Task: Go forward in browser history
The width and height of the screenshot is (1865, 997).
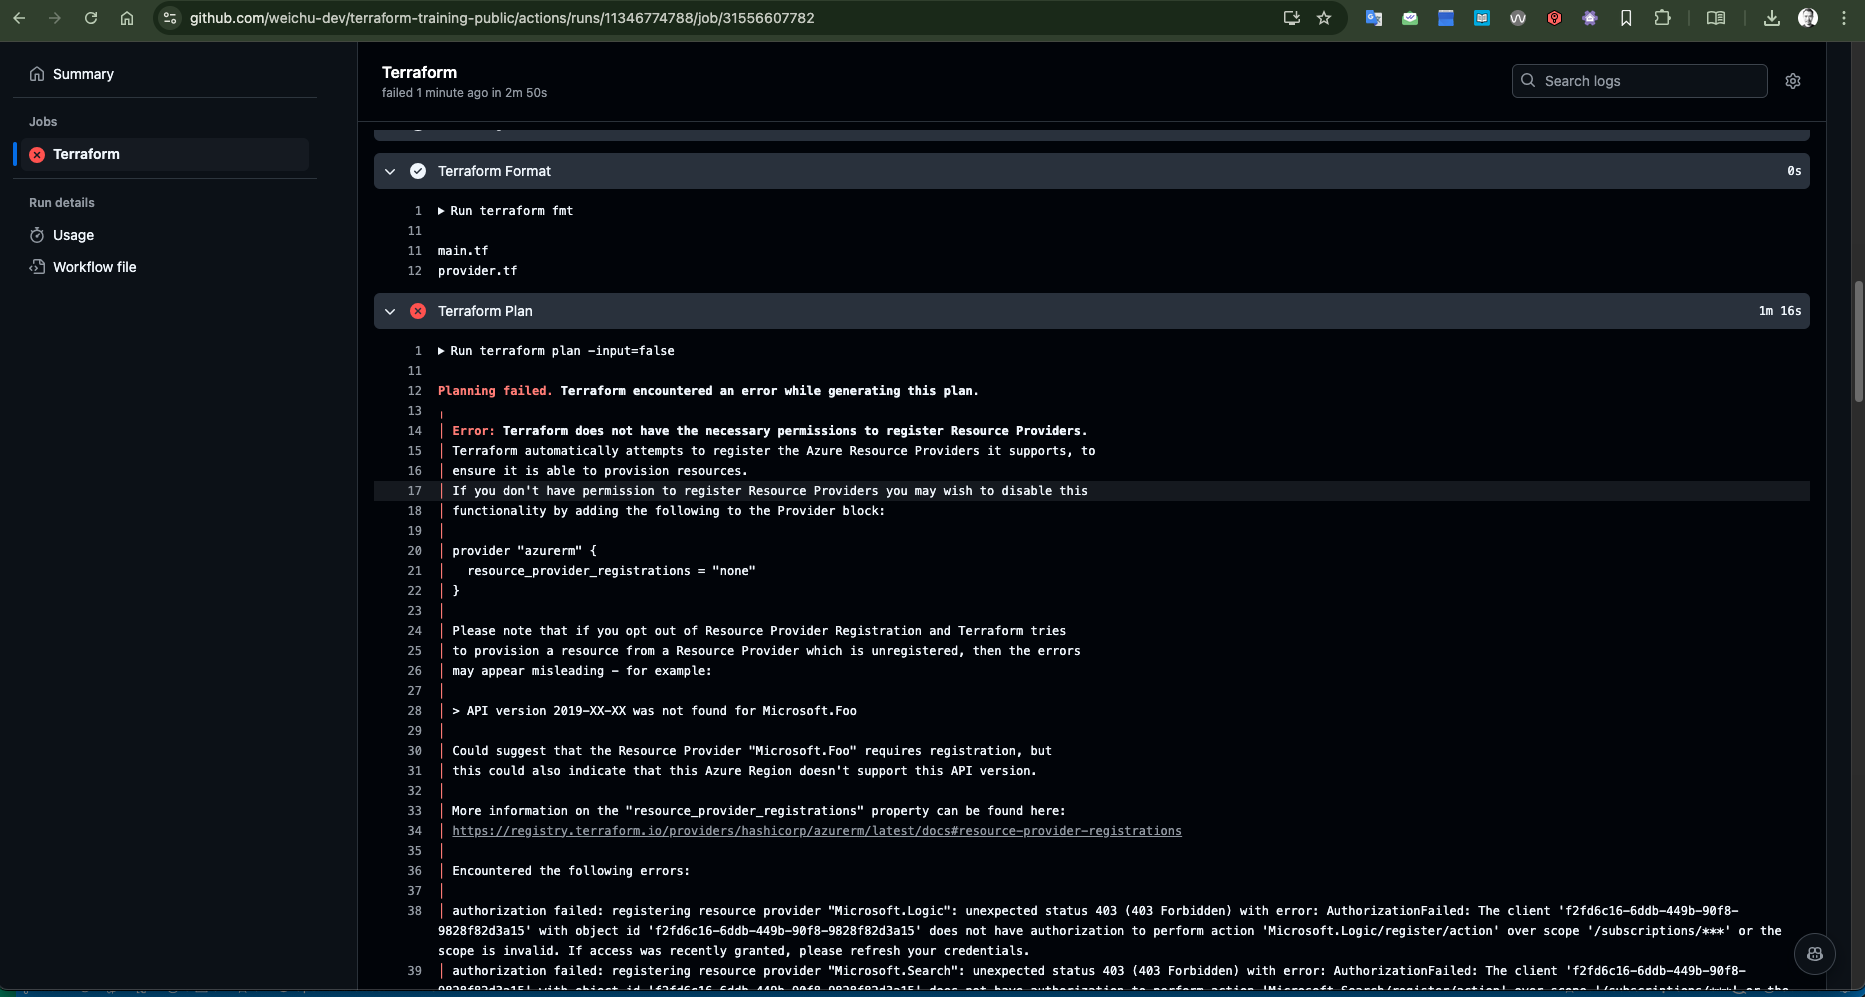Action: click(x=55, y=18)
